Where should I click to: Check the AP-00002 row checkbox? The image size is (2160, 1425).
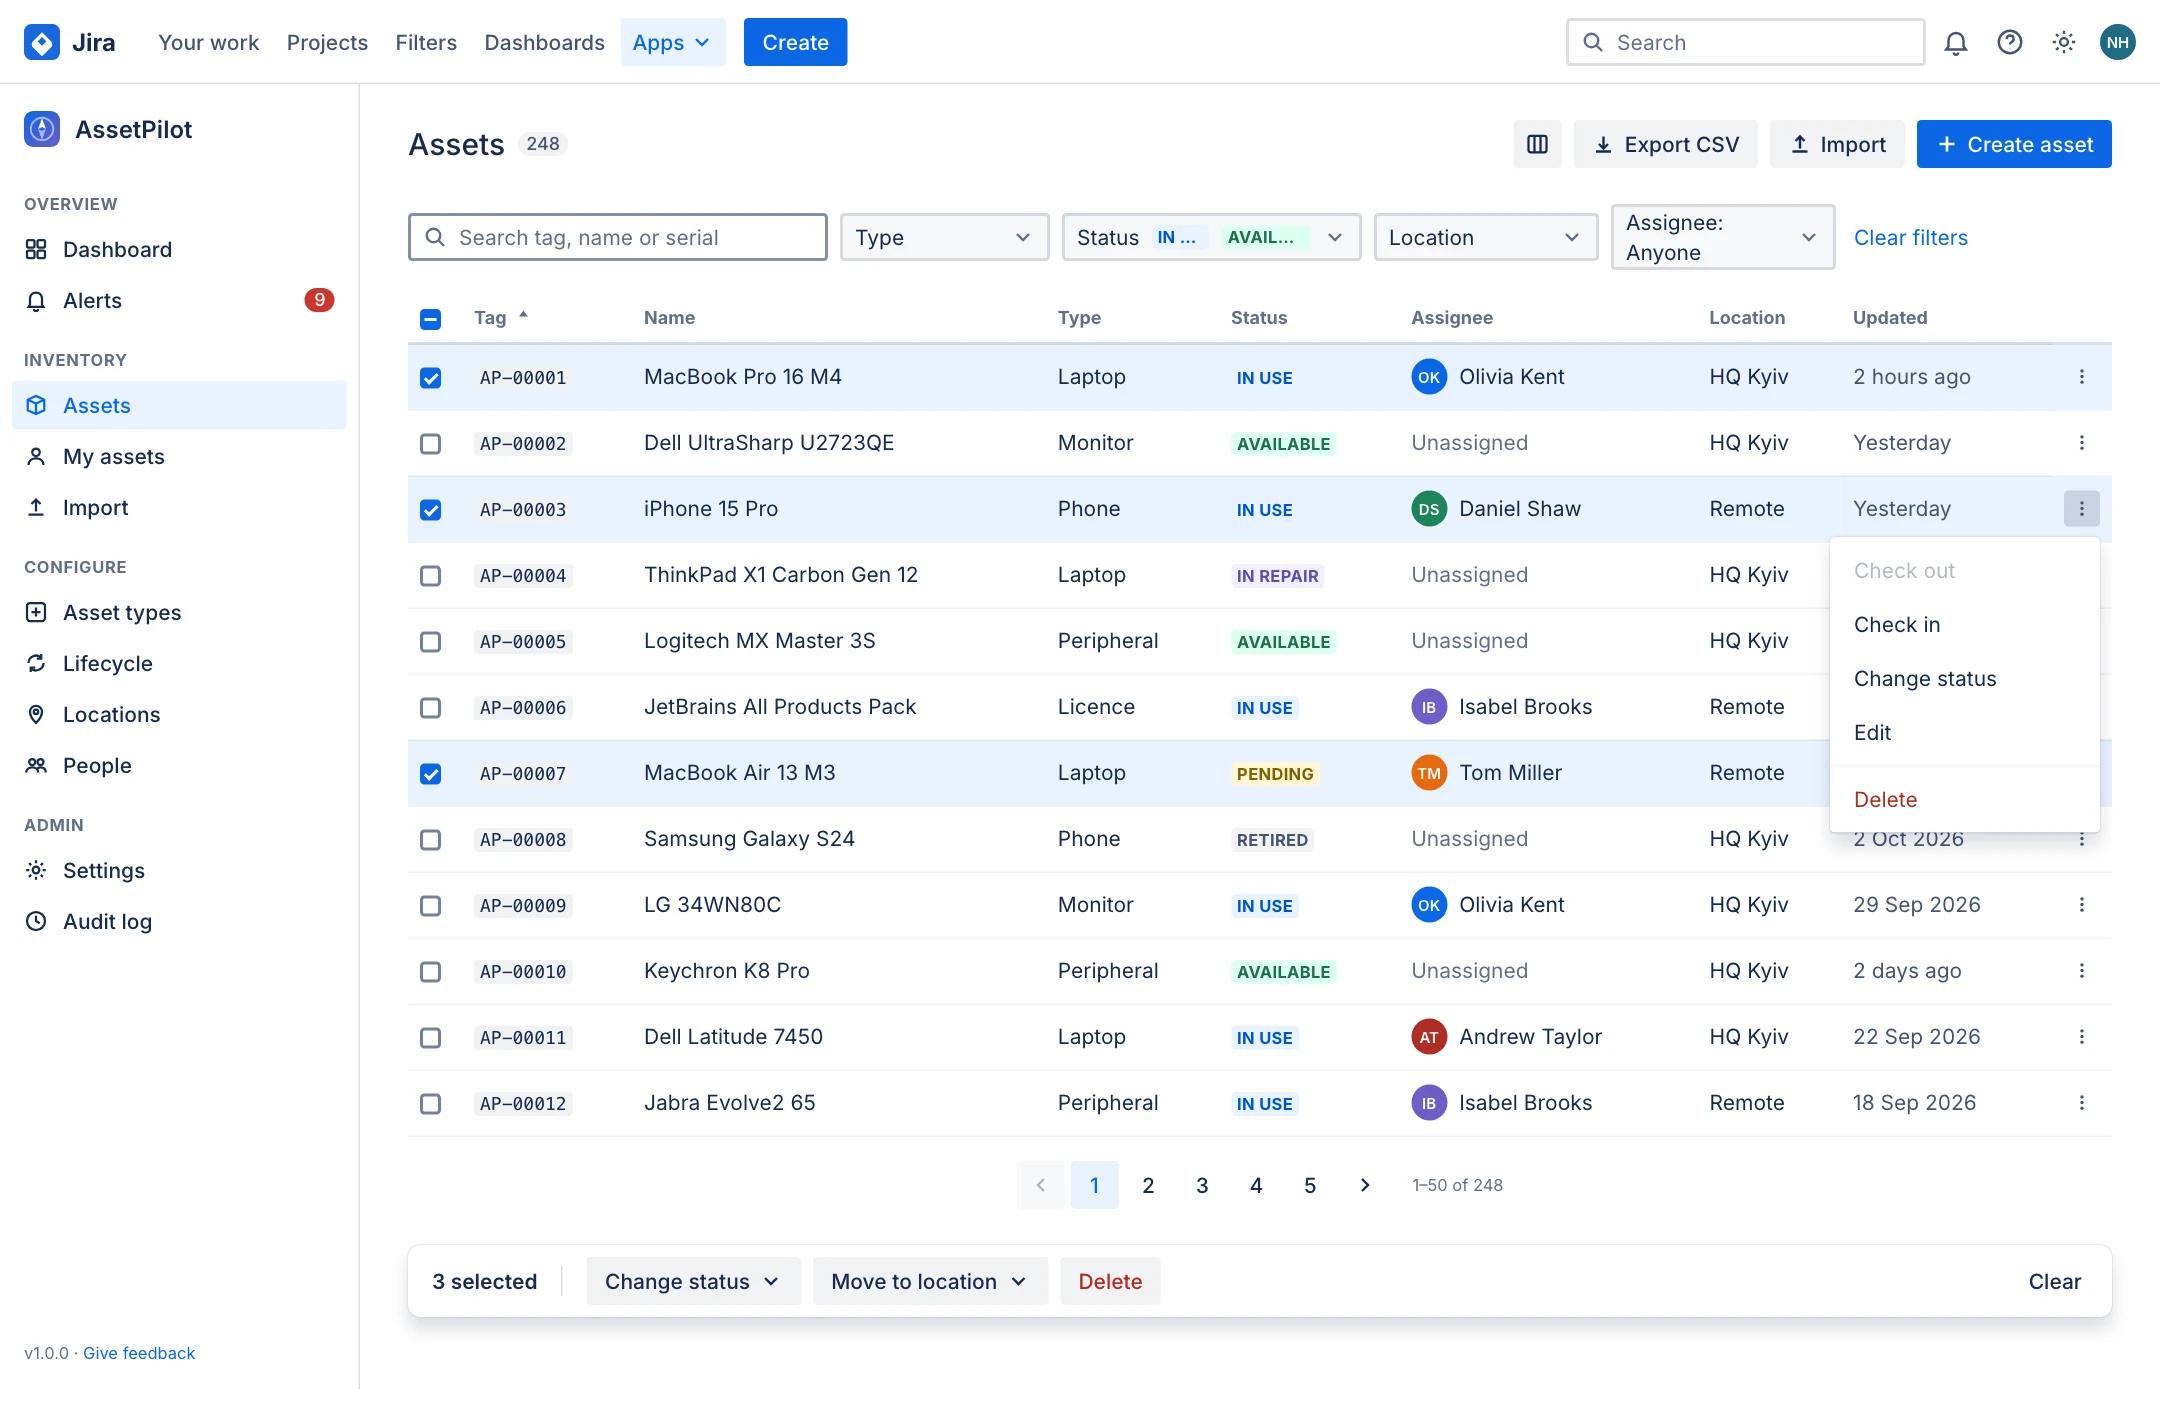(x=430, y=444)
